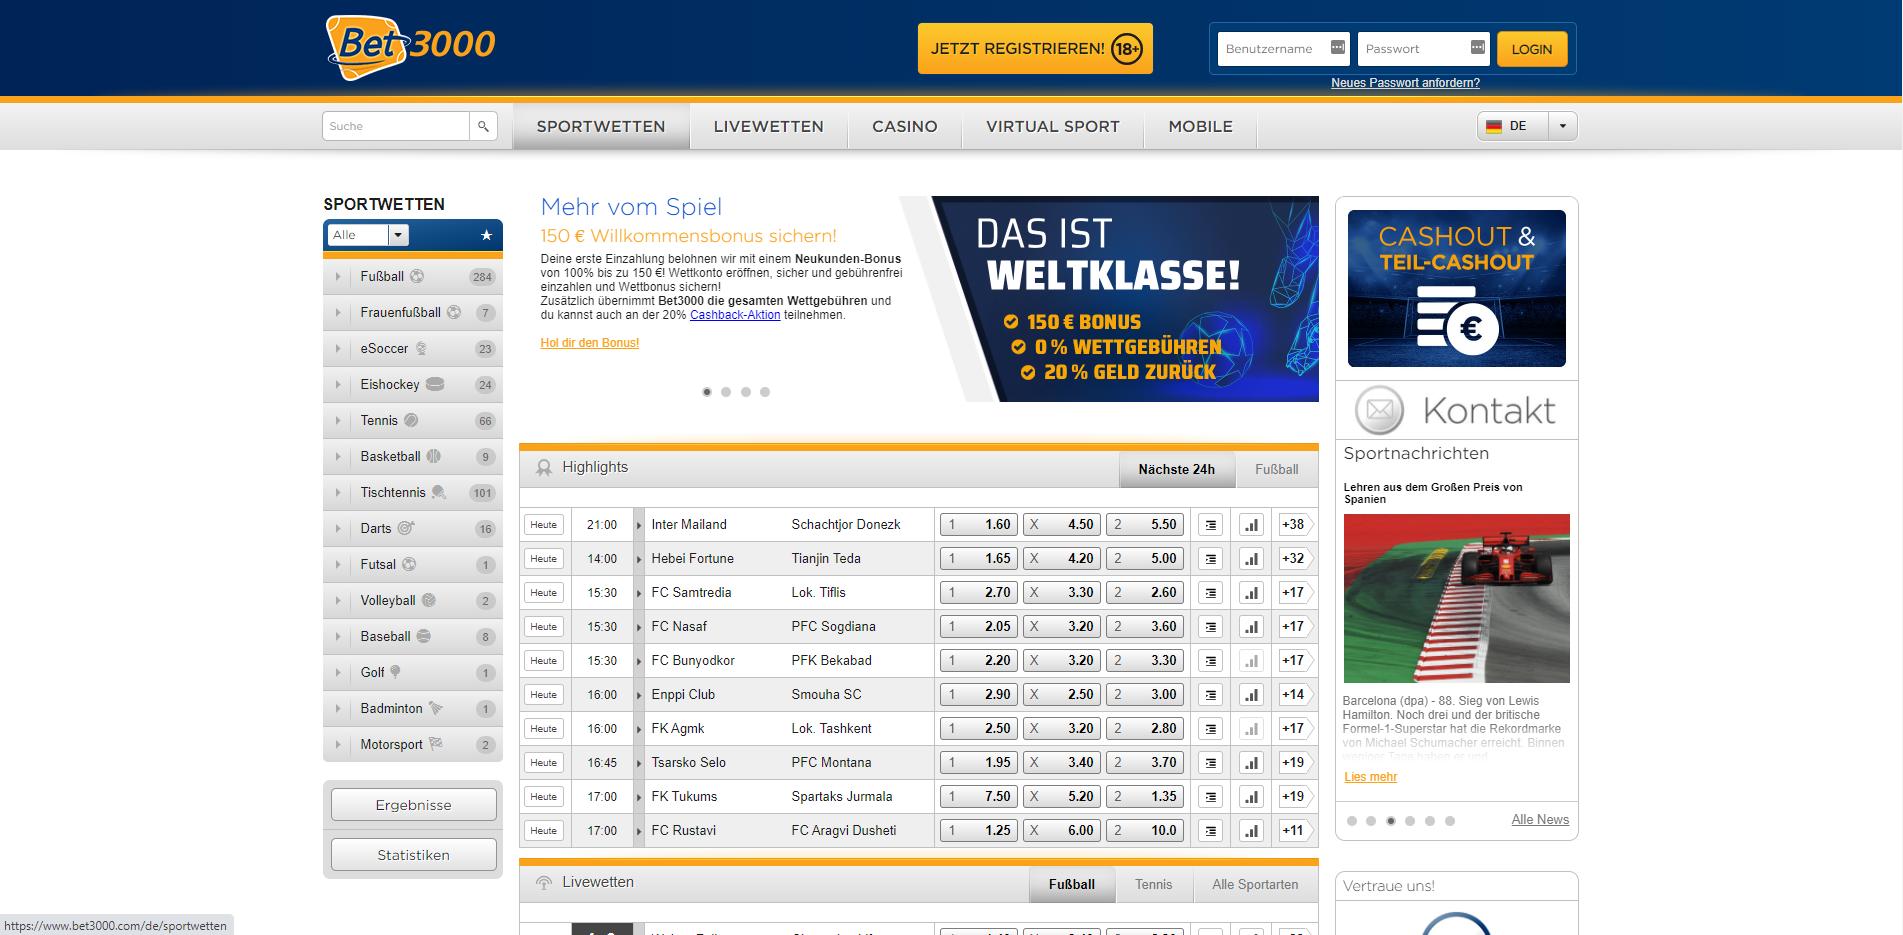Image resolution: width=1903 pixels, height=935 pixels.
Task: Open the Ergebnisse button
Action: pos(413,805)
